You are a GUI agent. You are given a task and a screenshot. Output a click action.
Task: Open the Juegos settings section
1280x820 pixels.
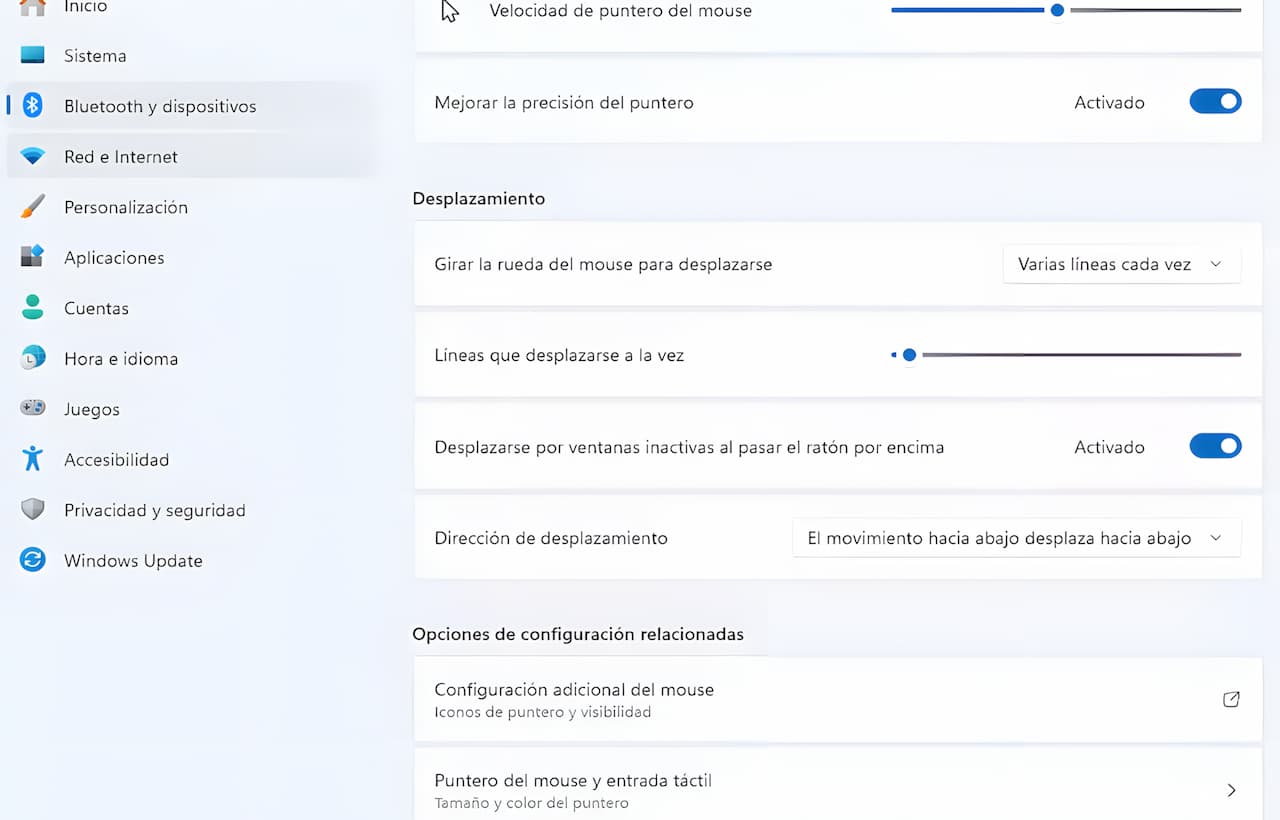[92, 409]
